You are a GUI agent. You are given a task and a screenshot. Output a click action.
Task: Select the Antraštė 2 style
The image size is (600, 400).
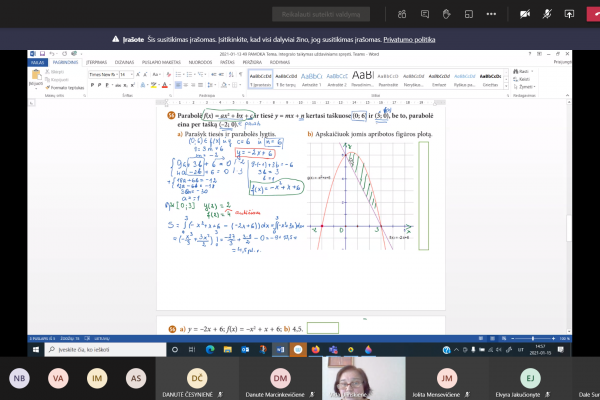[337, 79]
